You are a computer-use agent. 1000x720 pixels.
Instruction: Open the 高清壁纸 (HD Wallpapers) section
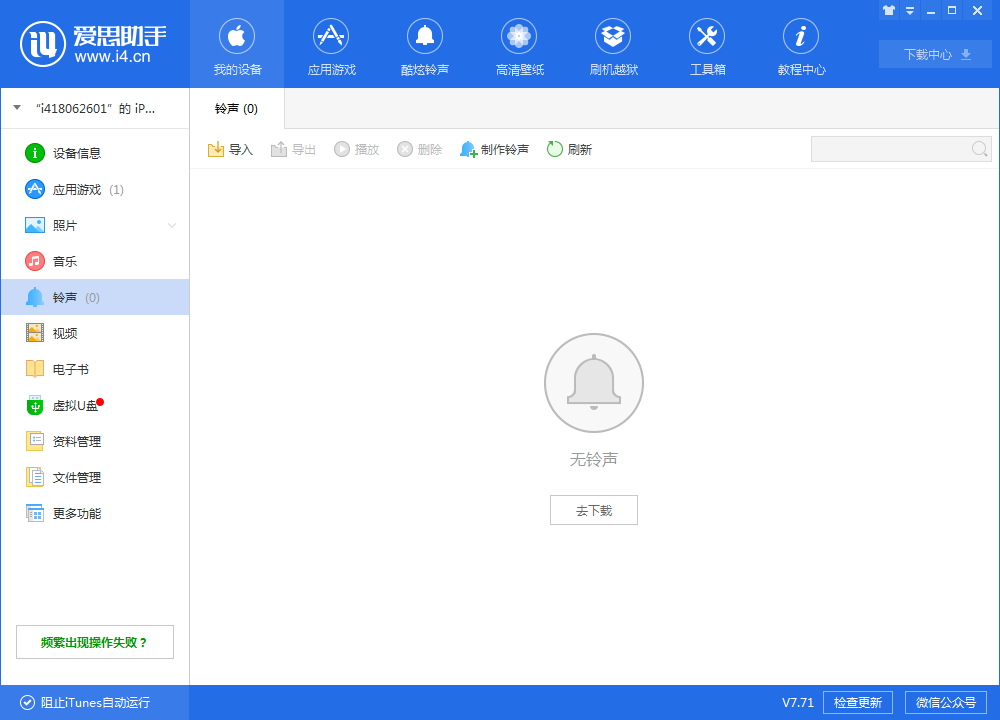(x=519, y=45)
